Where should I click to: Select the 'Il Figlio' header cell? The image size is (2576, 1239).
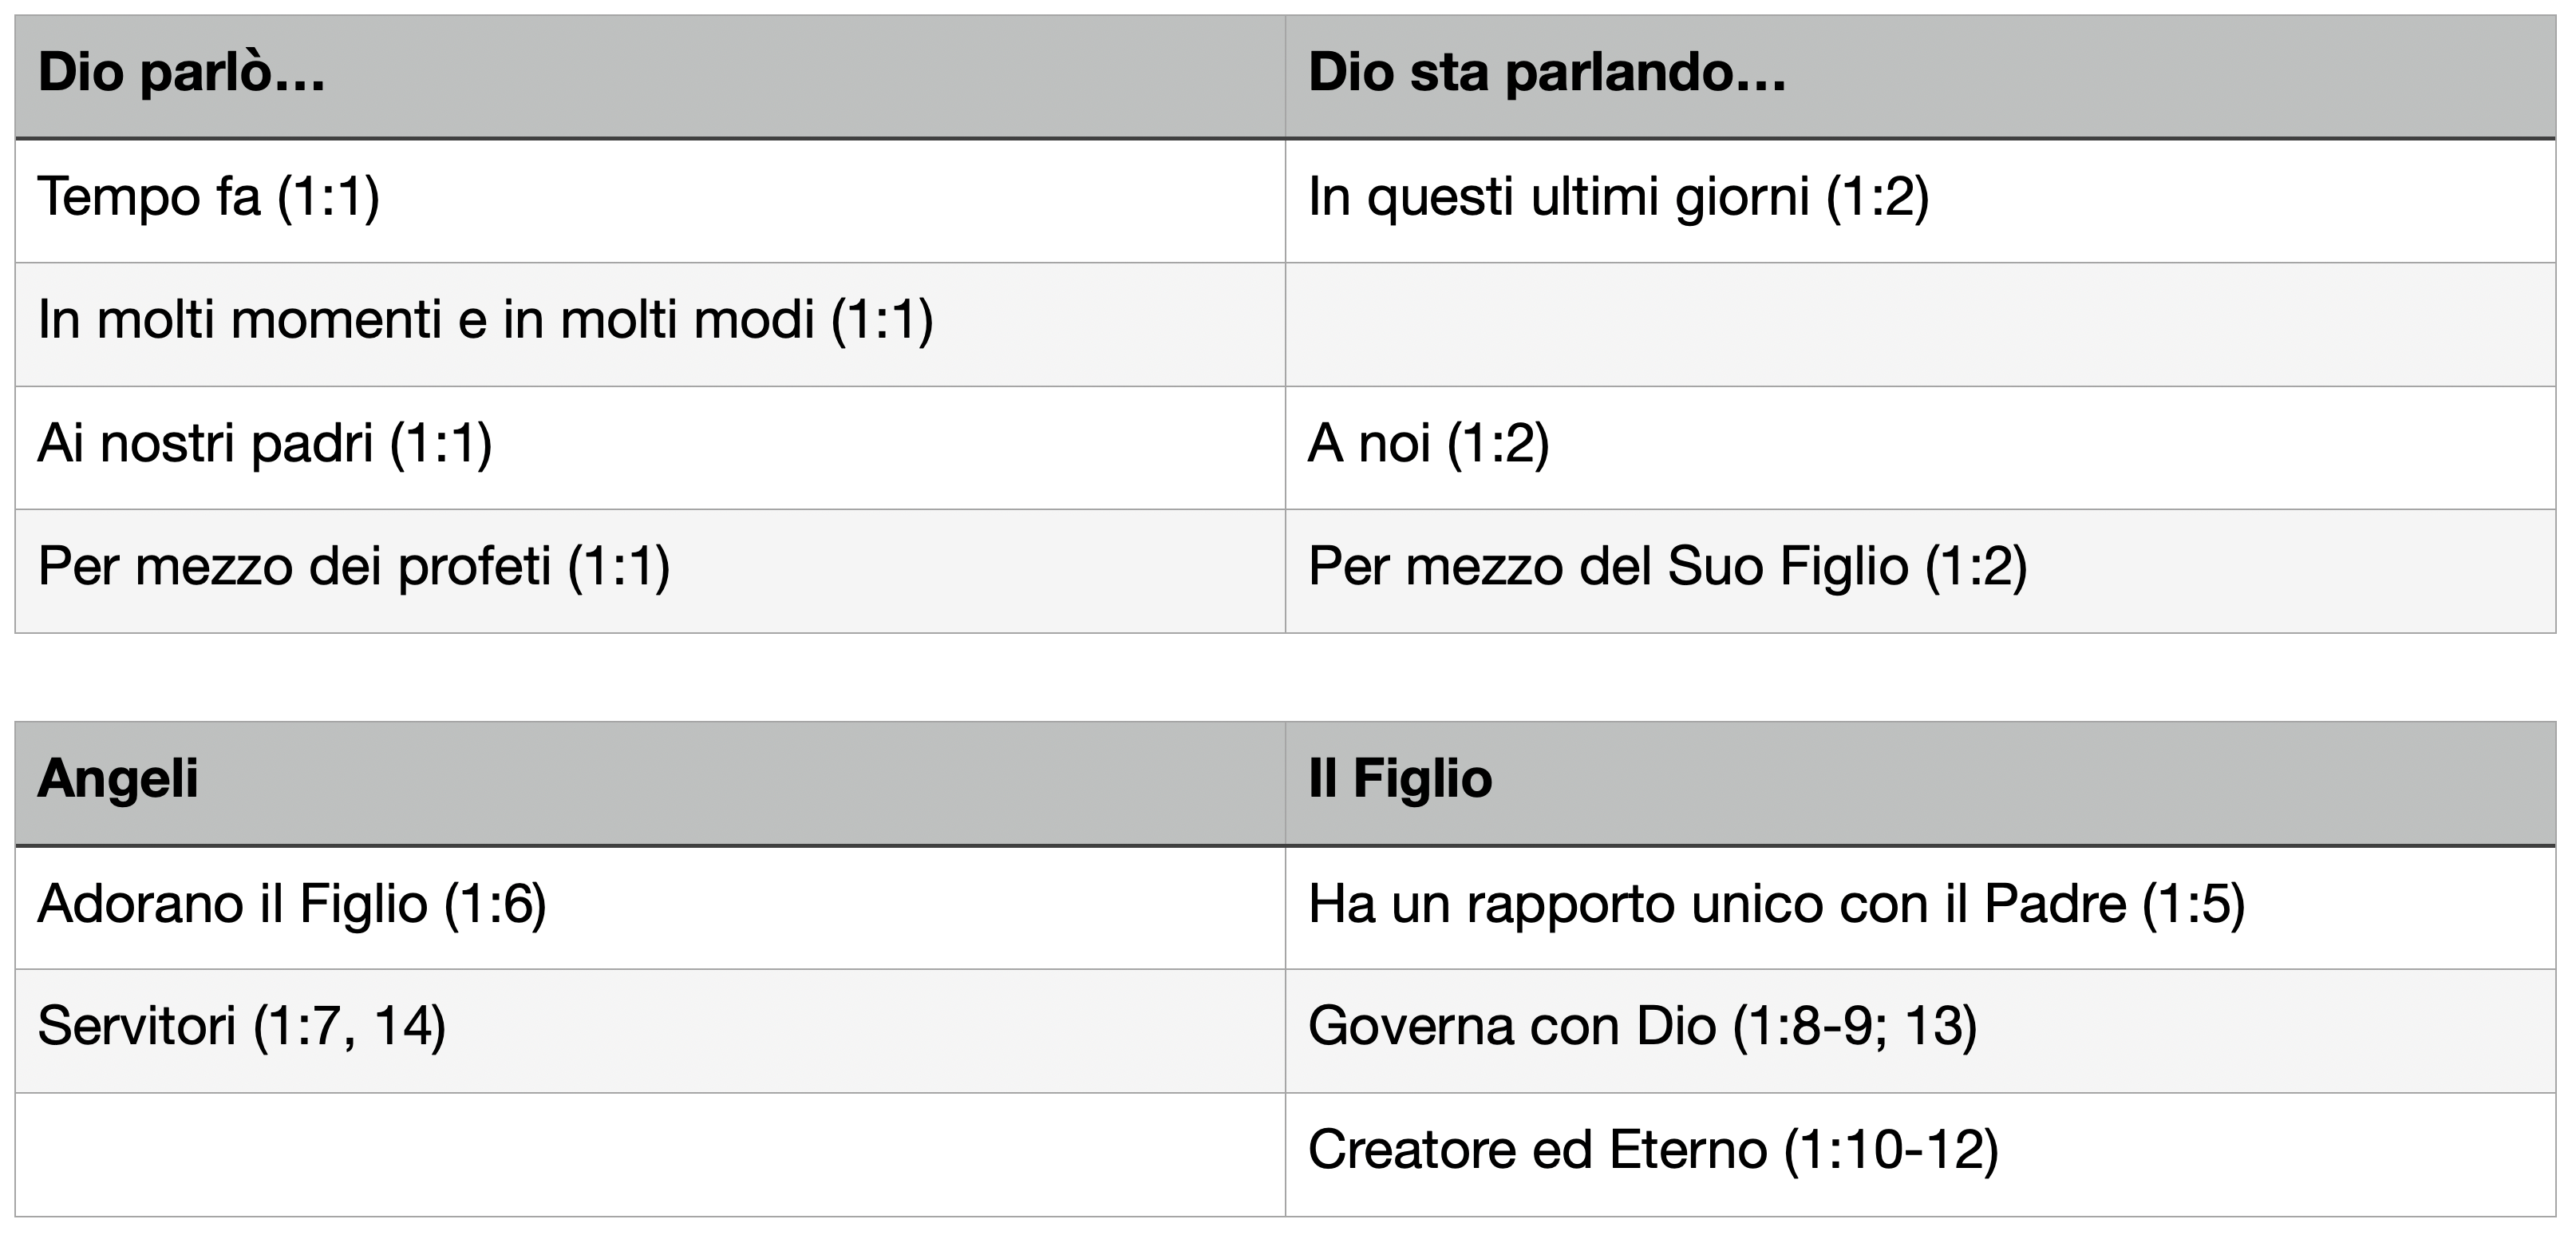[x=1920, y=783]
